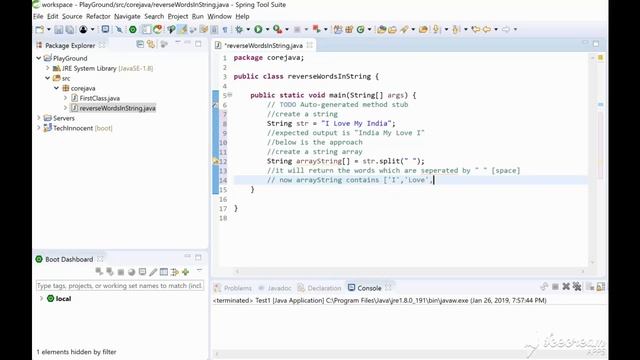This screenshot has height=360, width=640.
Task: Open the Project menu
Action: (x=178, y=16)
